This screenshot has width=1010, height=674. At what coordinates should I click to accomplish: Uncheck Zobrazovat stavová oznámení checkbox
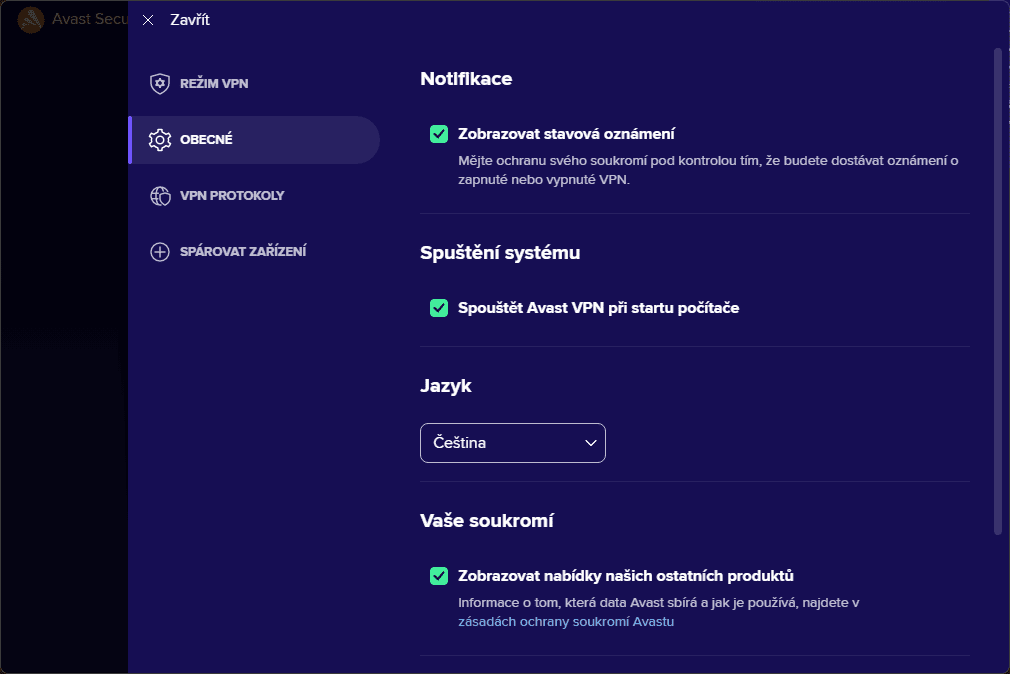click(439, 134)
